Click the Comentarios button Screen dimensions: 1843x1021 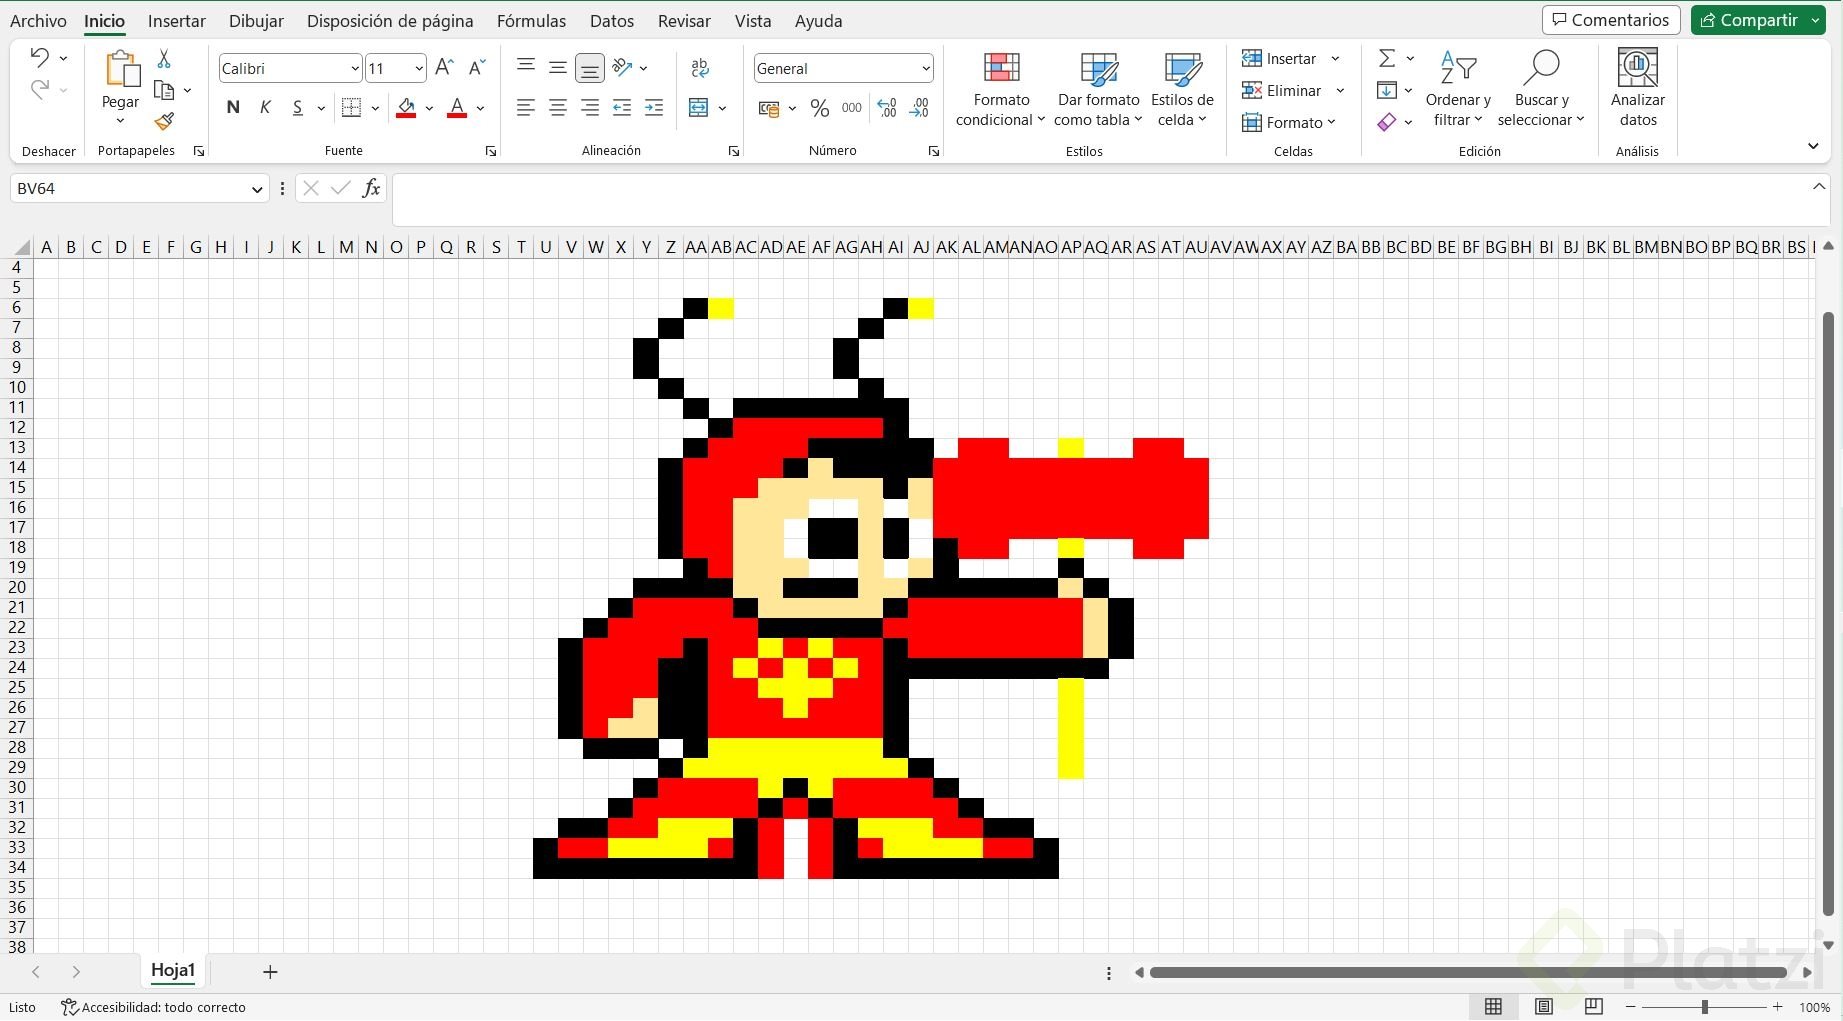(1611, 20)
